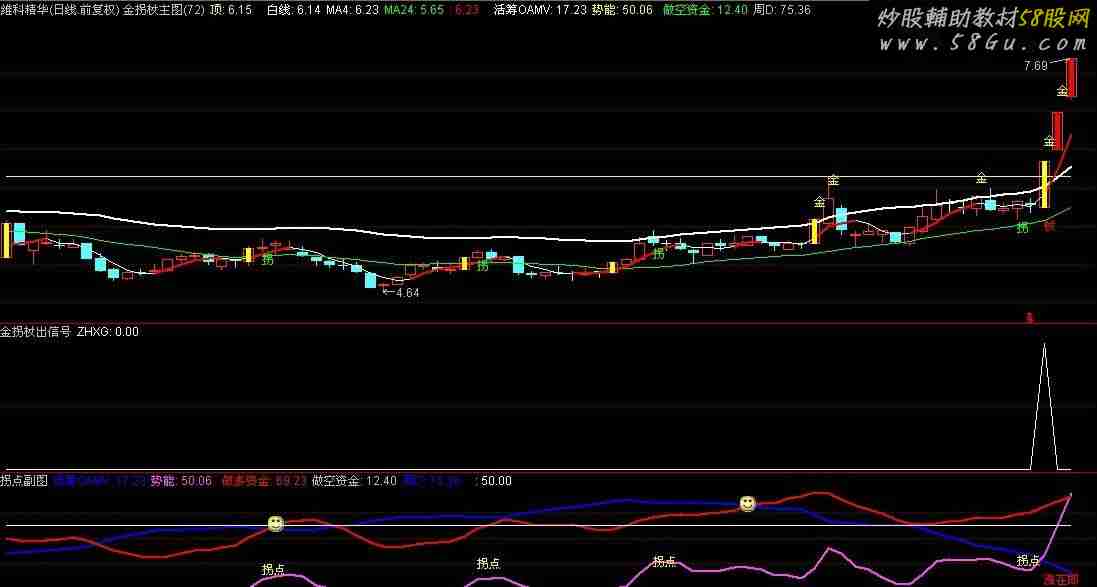Click the right smiley face marker
This screenshot has width=1097, height=587.
[747, 503]
